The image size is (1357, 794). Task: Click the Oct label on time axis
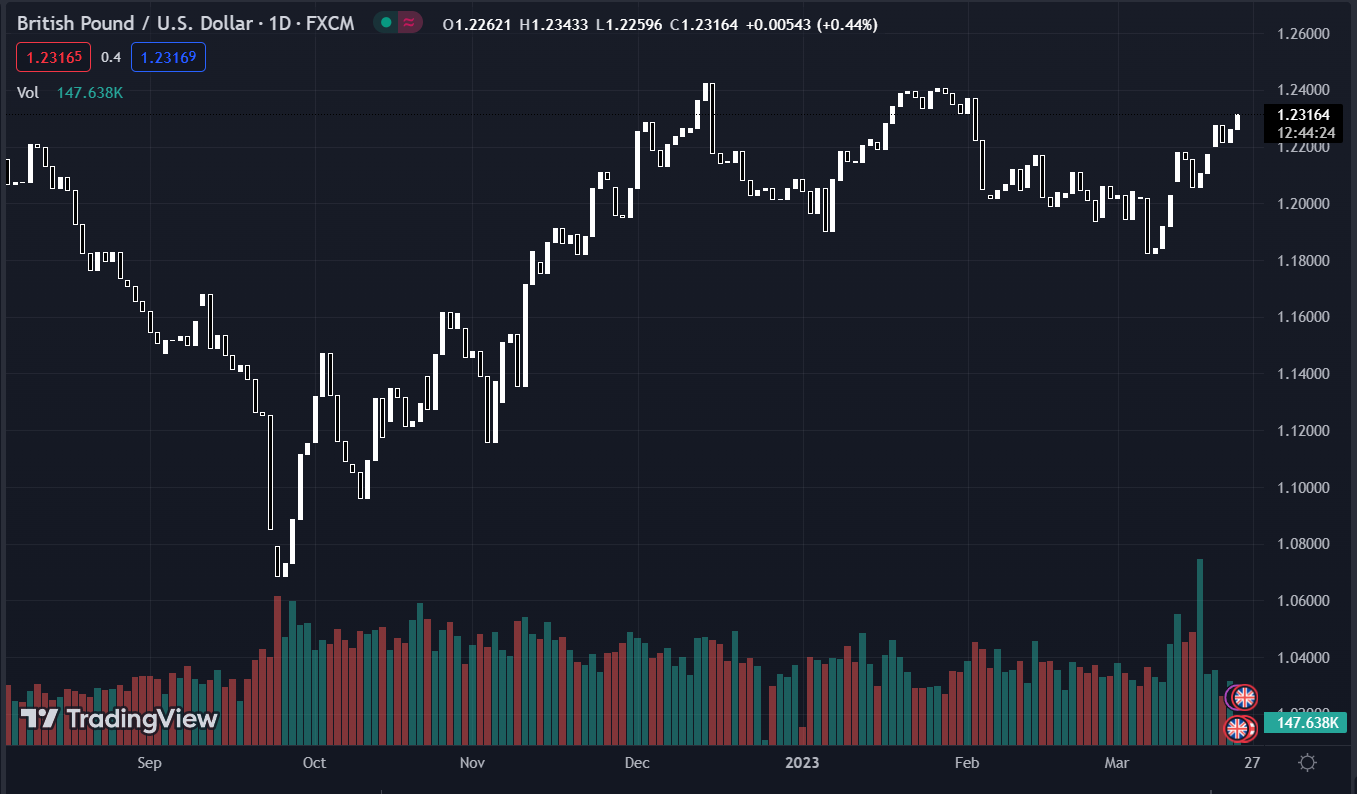pos(314,763)
